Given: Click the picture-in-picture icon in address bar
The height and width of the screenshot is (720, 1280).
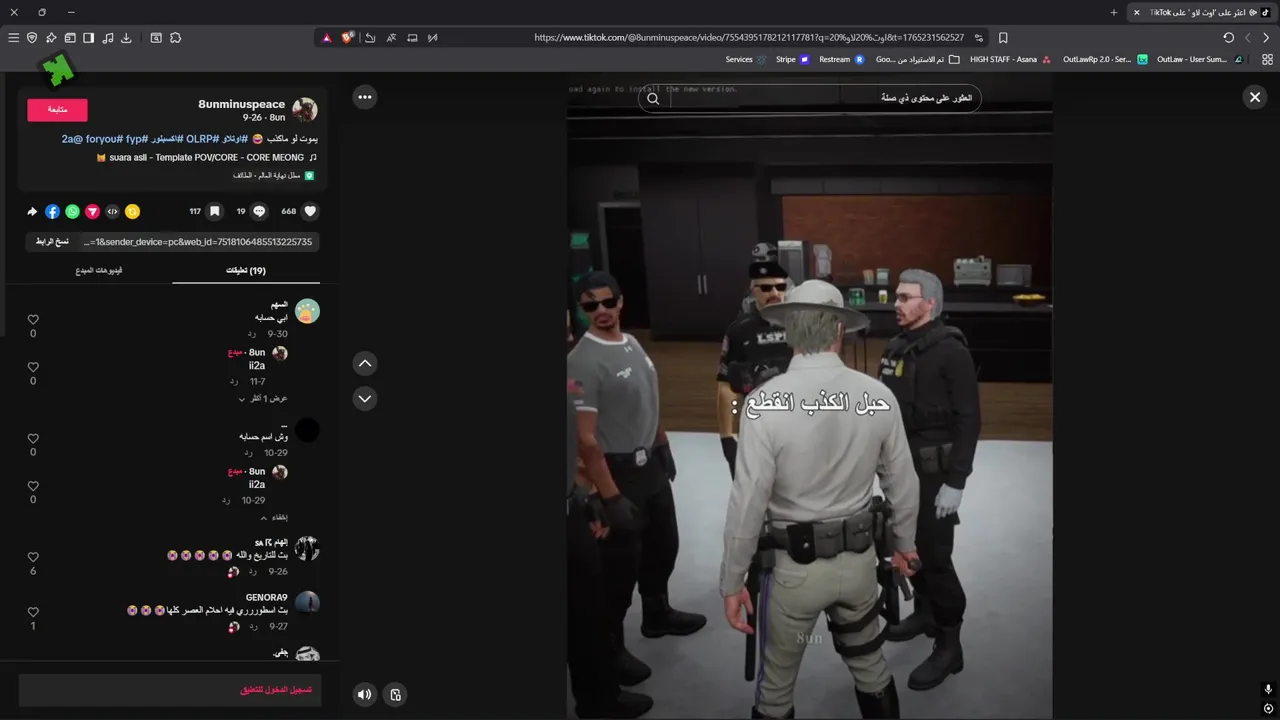Looking at the screenshot, I should (412, 38).
